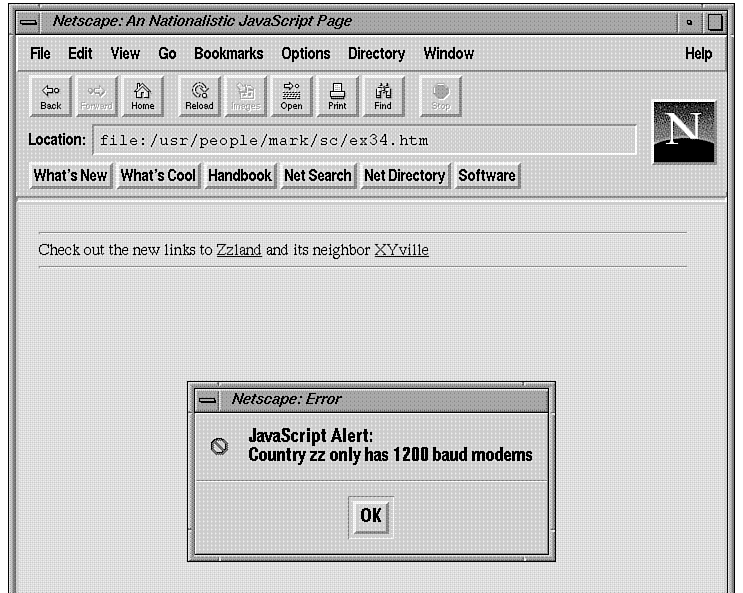Click the Find toolbar icon

pos(383,95)
